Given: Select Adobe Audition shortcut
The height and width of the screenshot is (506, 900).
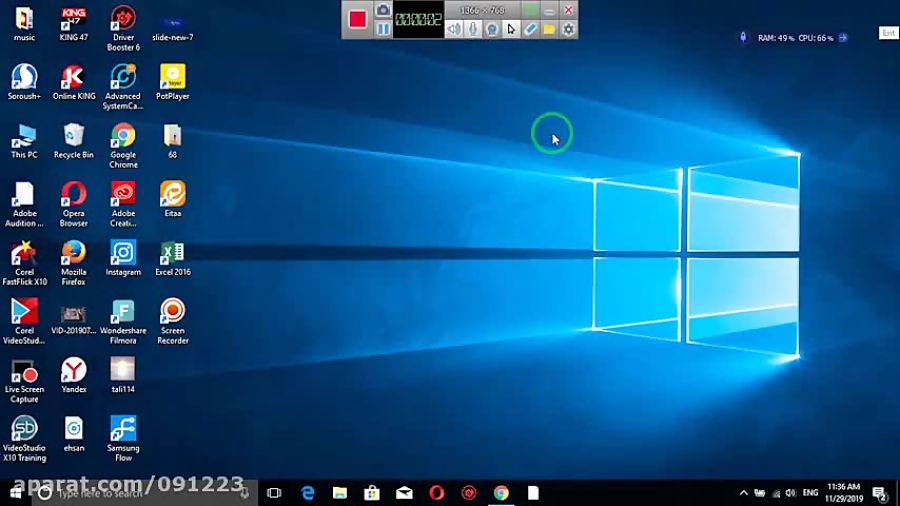Looking at the screenshot, I should pos(24,205).
